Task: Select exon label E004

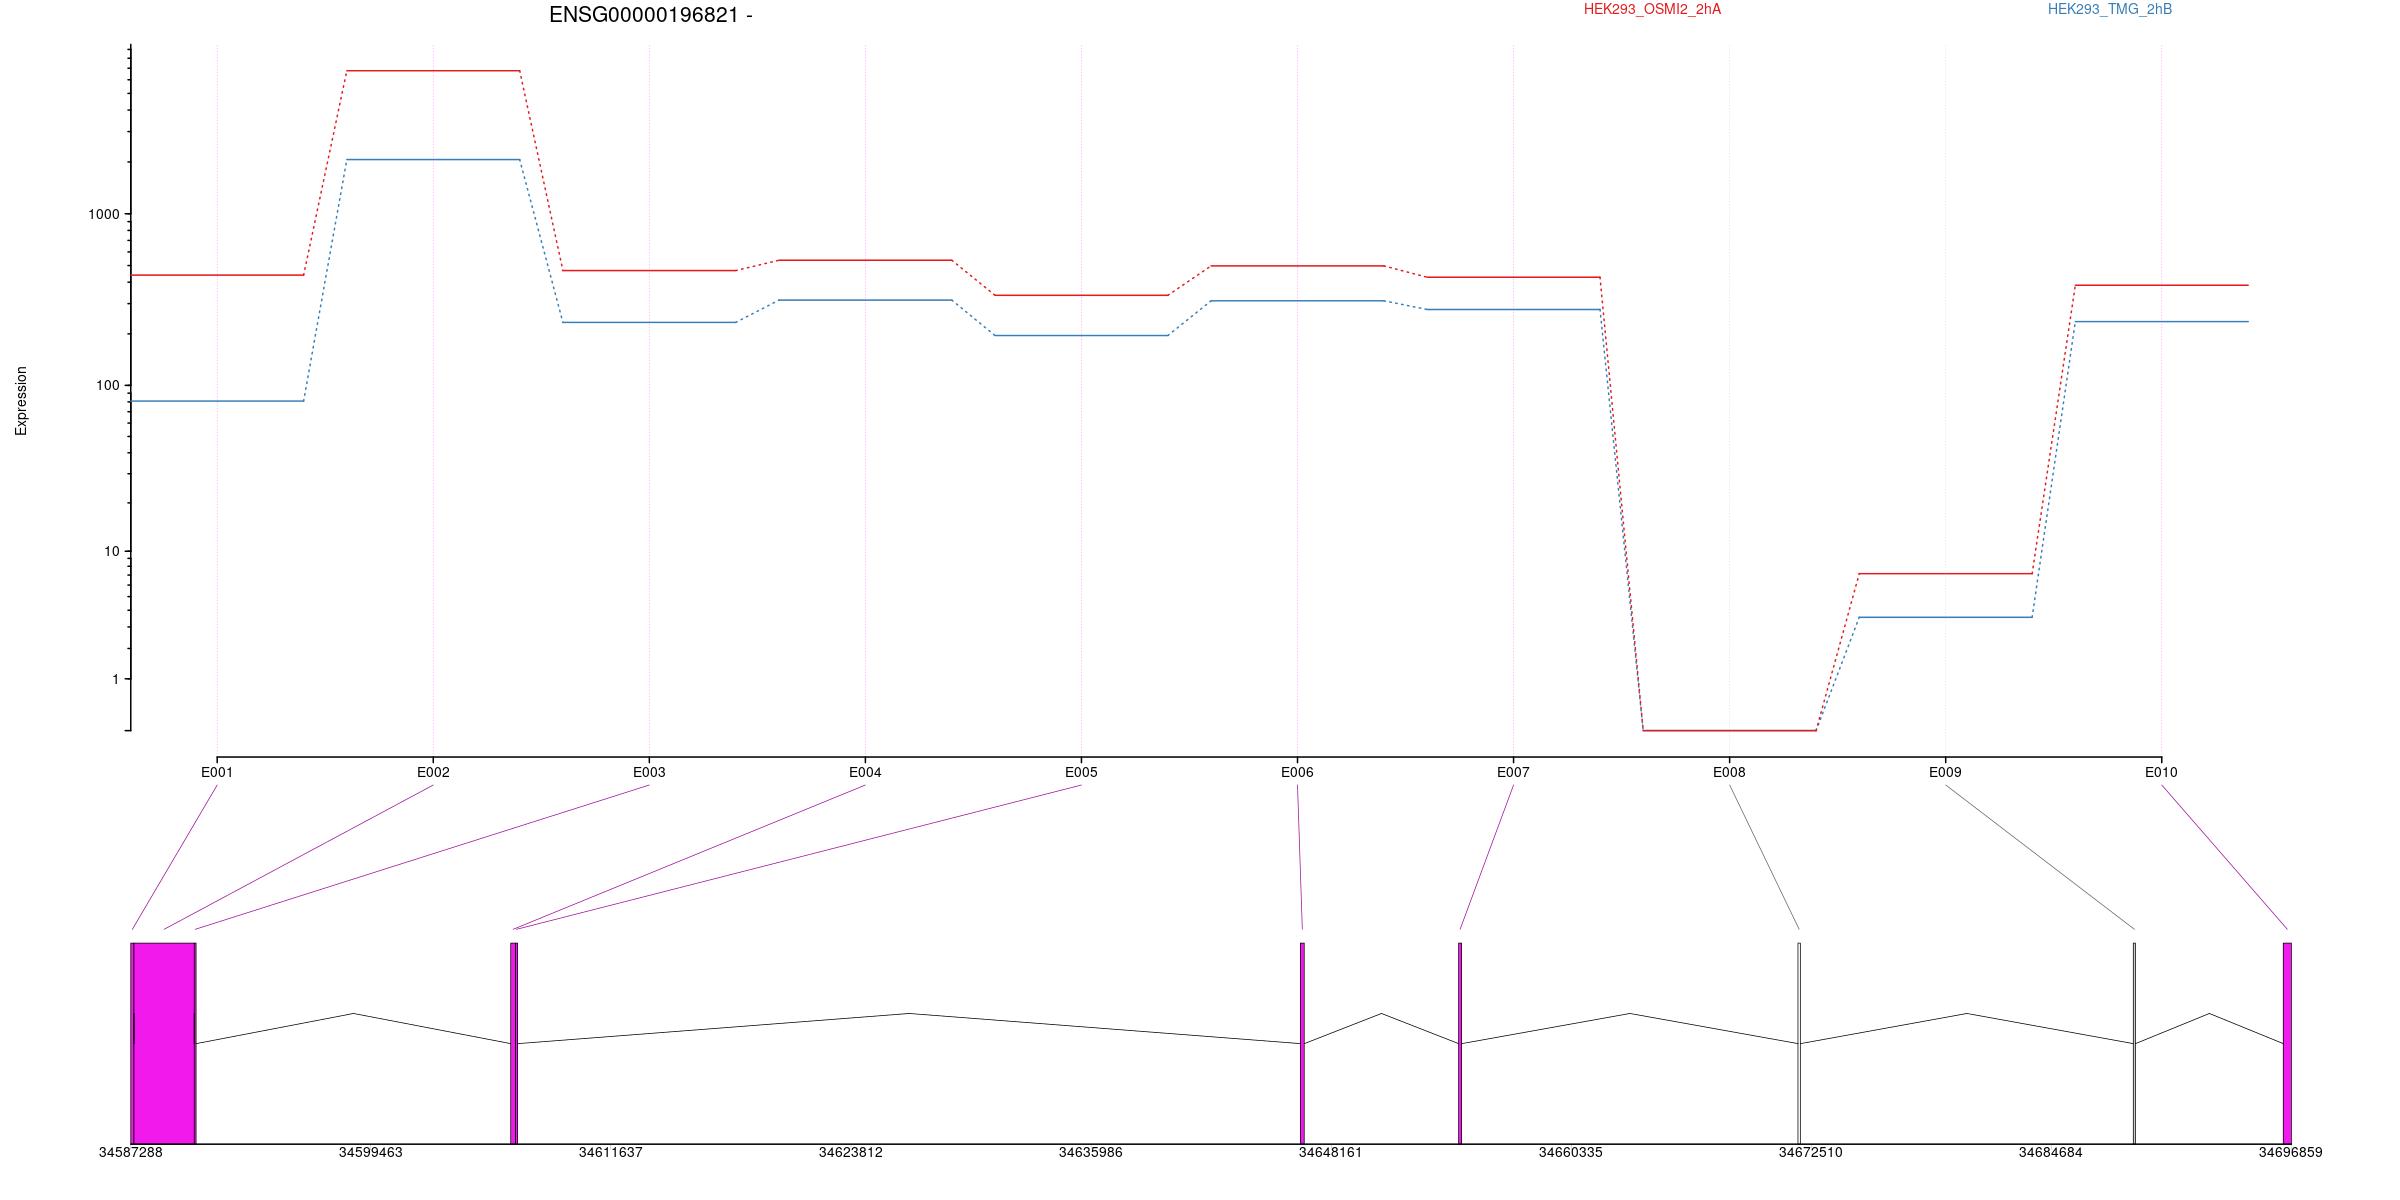Action: coord(865,772)
